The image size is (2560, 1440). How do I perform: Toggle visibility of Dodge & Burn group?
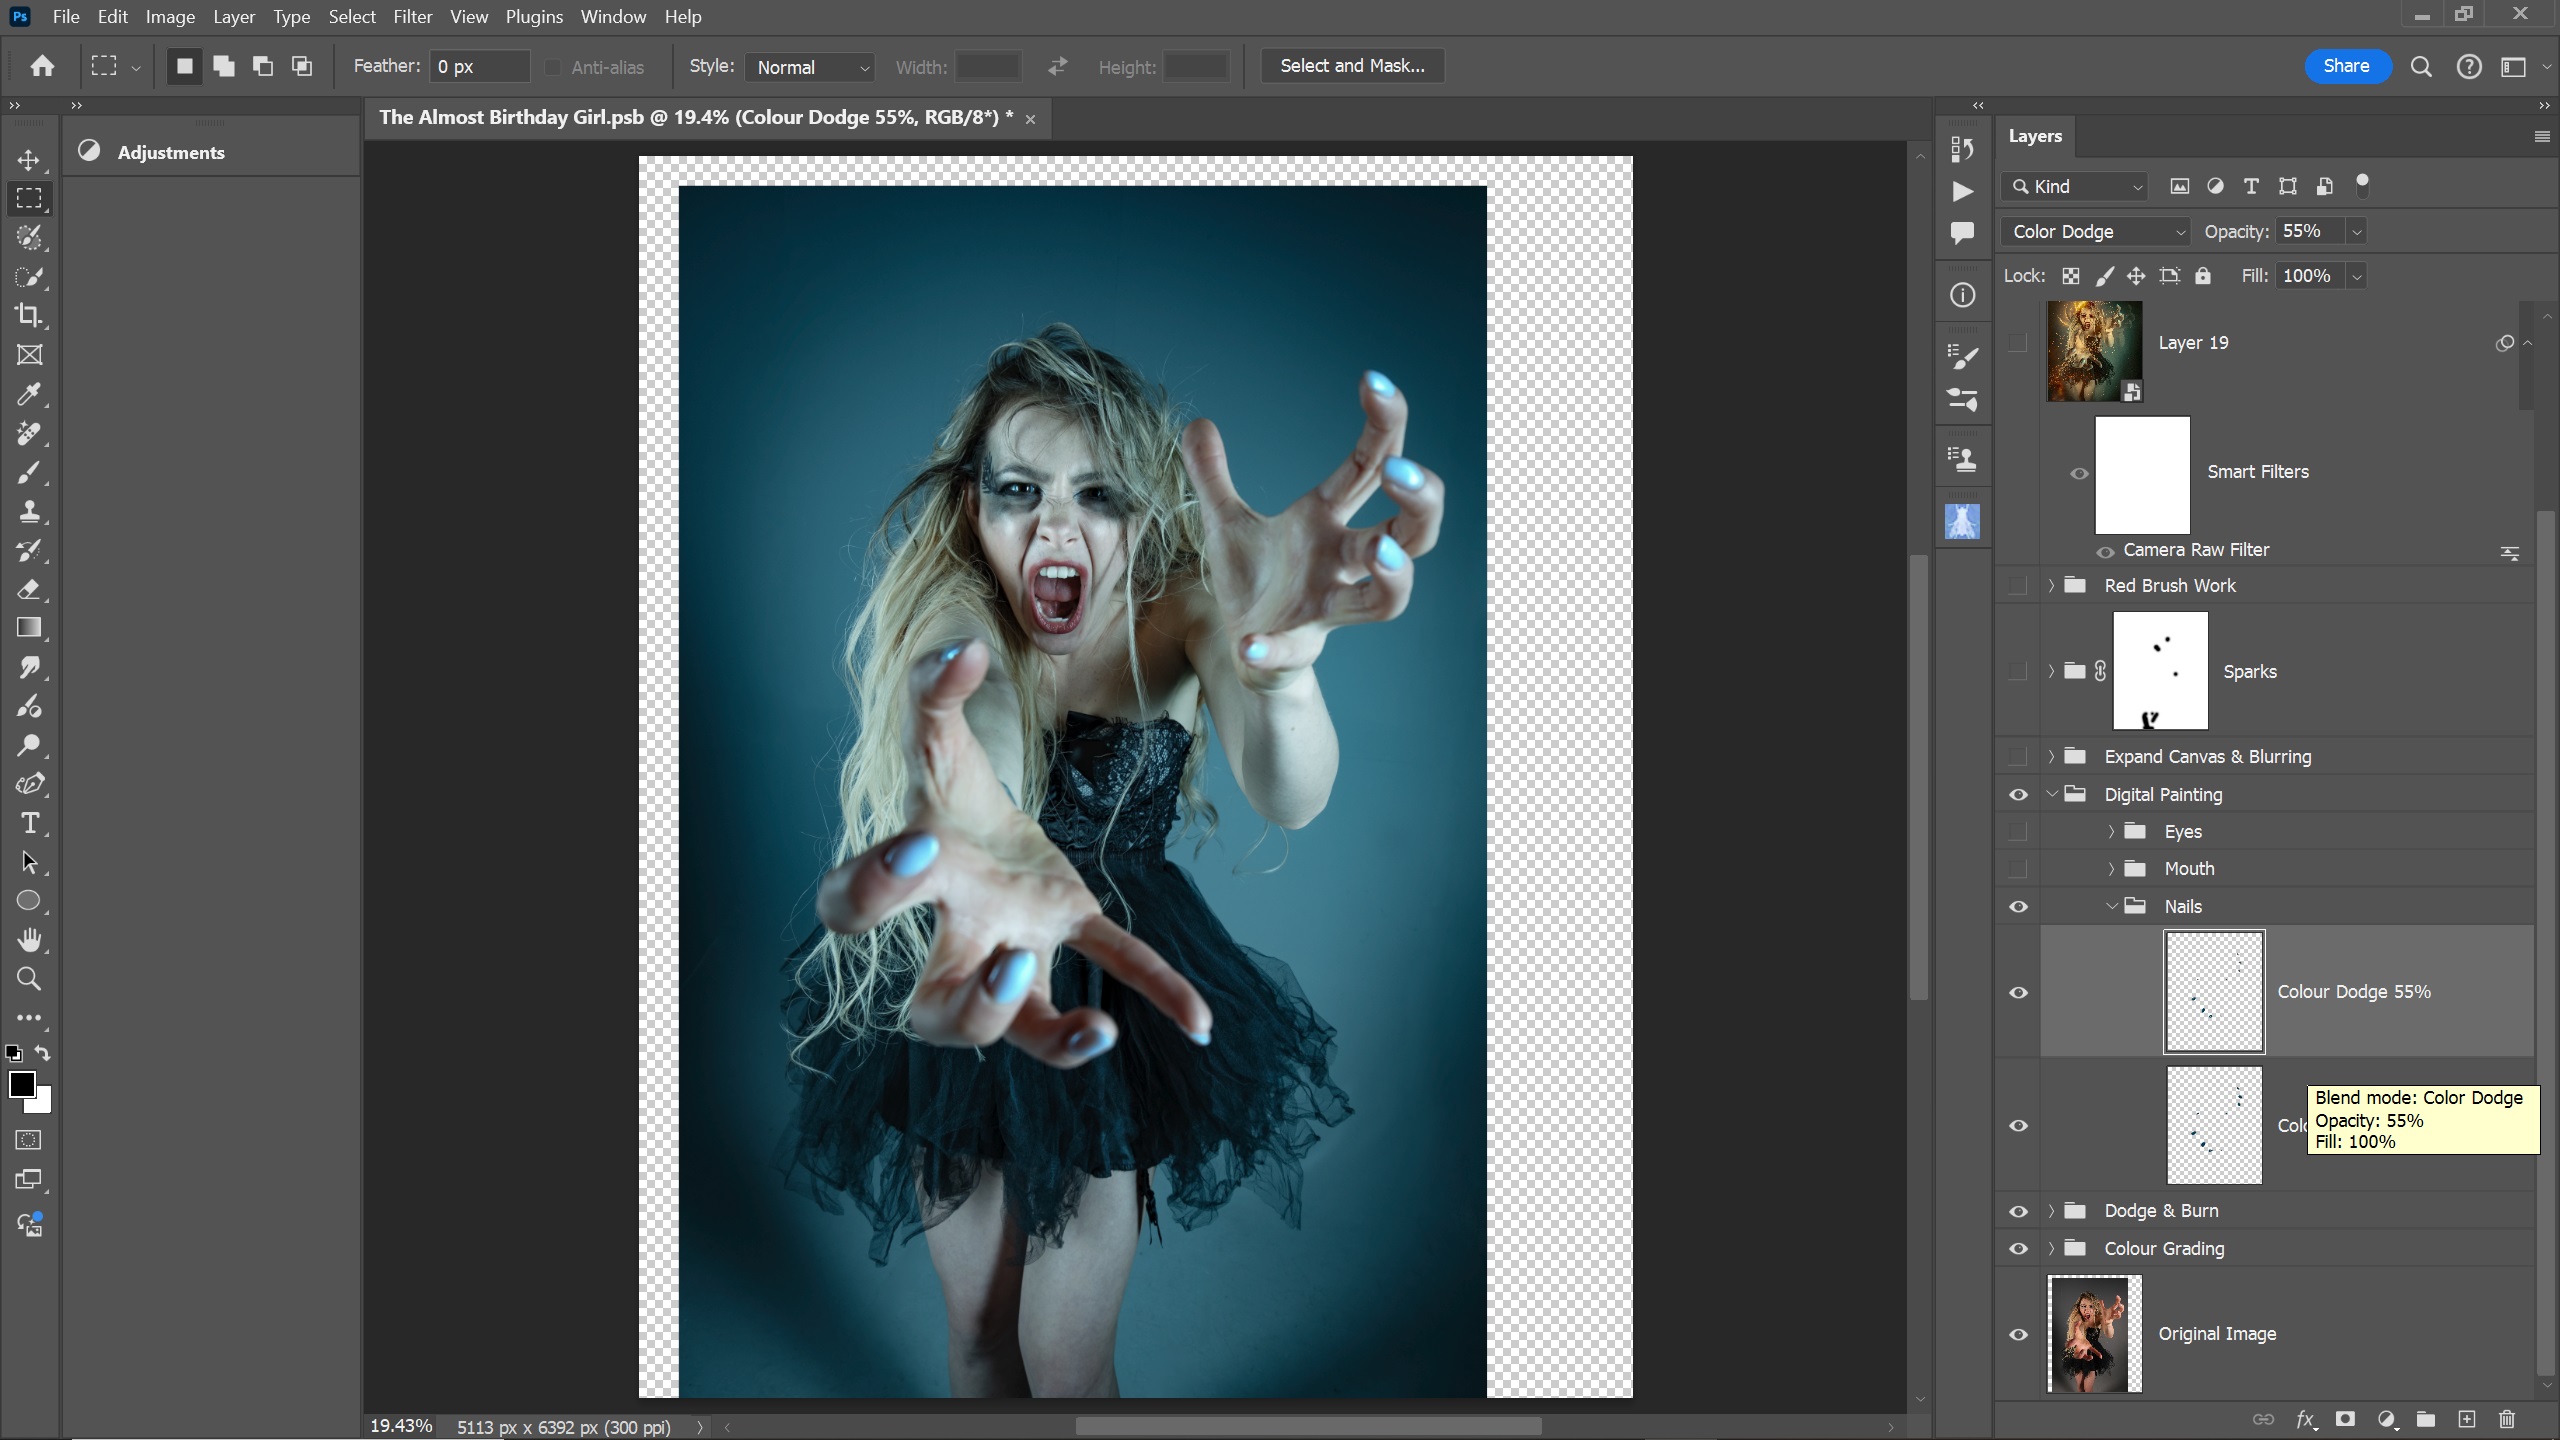2018,1211
